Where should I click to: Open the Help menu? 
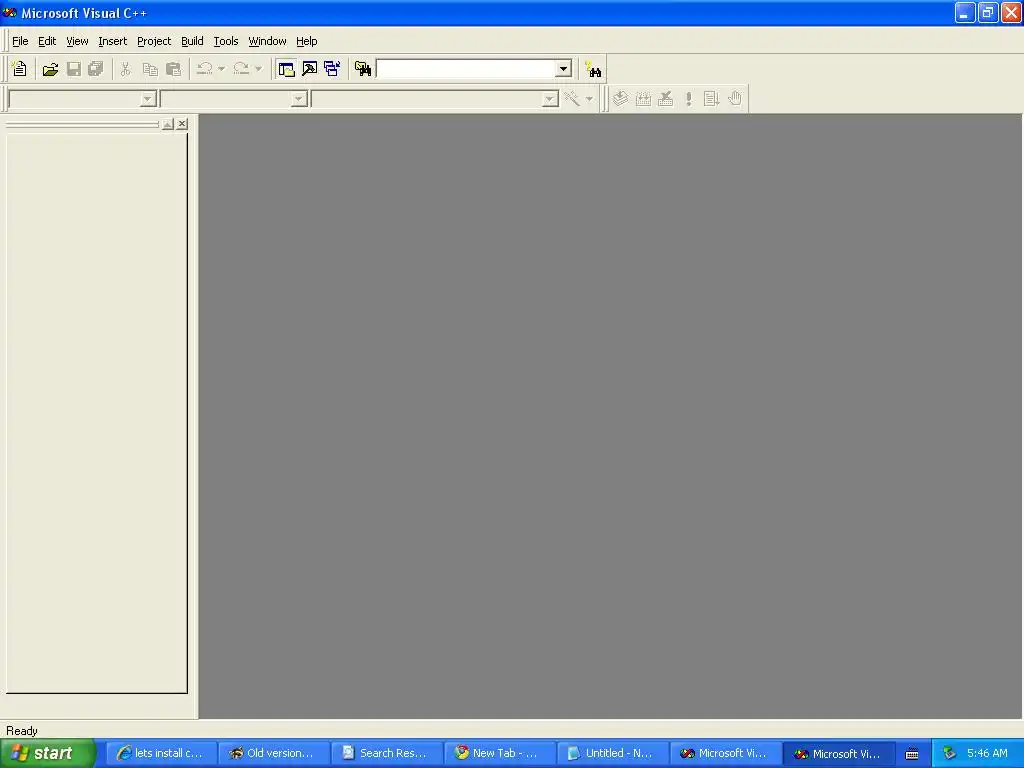click(x=306, y=41)
